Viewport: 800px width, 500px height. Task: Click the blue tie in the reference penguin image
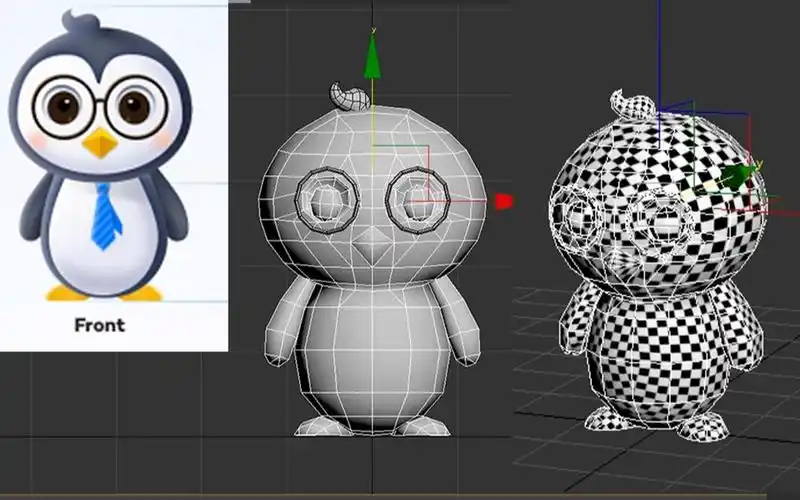[x=106, y=217]
